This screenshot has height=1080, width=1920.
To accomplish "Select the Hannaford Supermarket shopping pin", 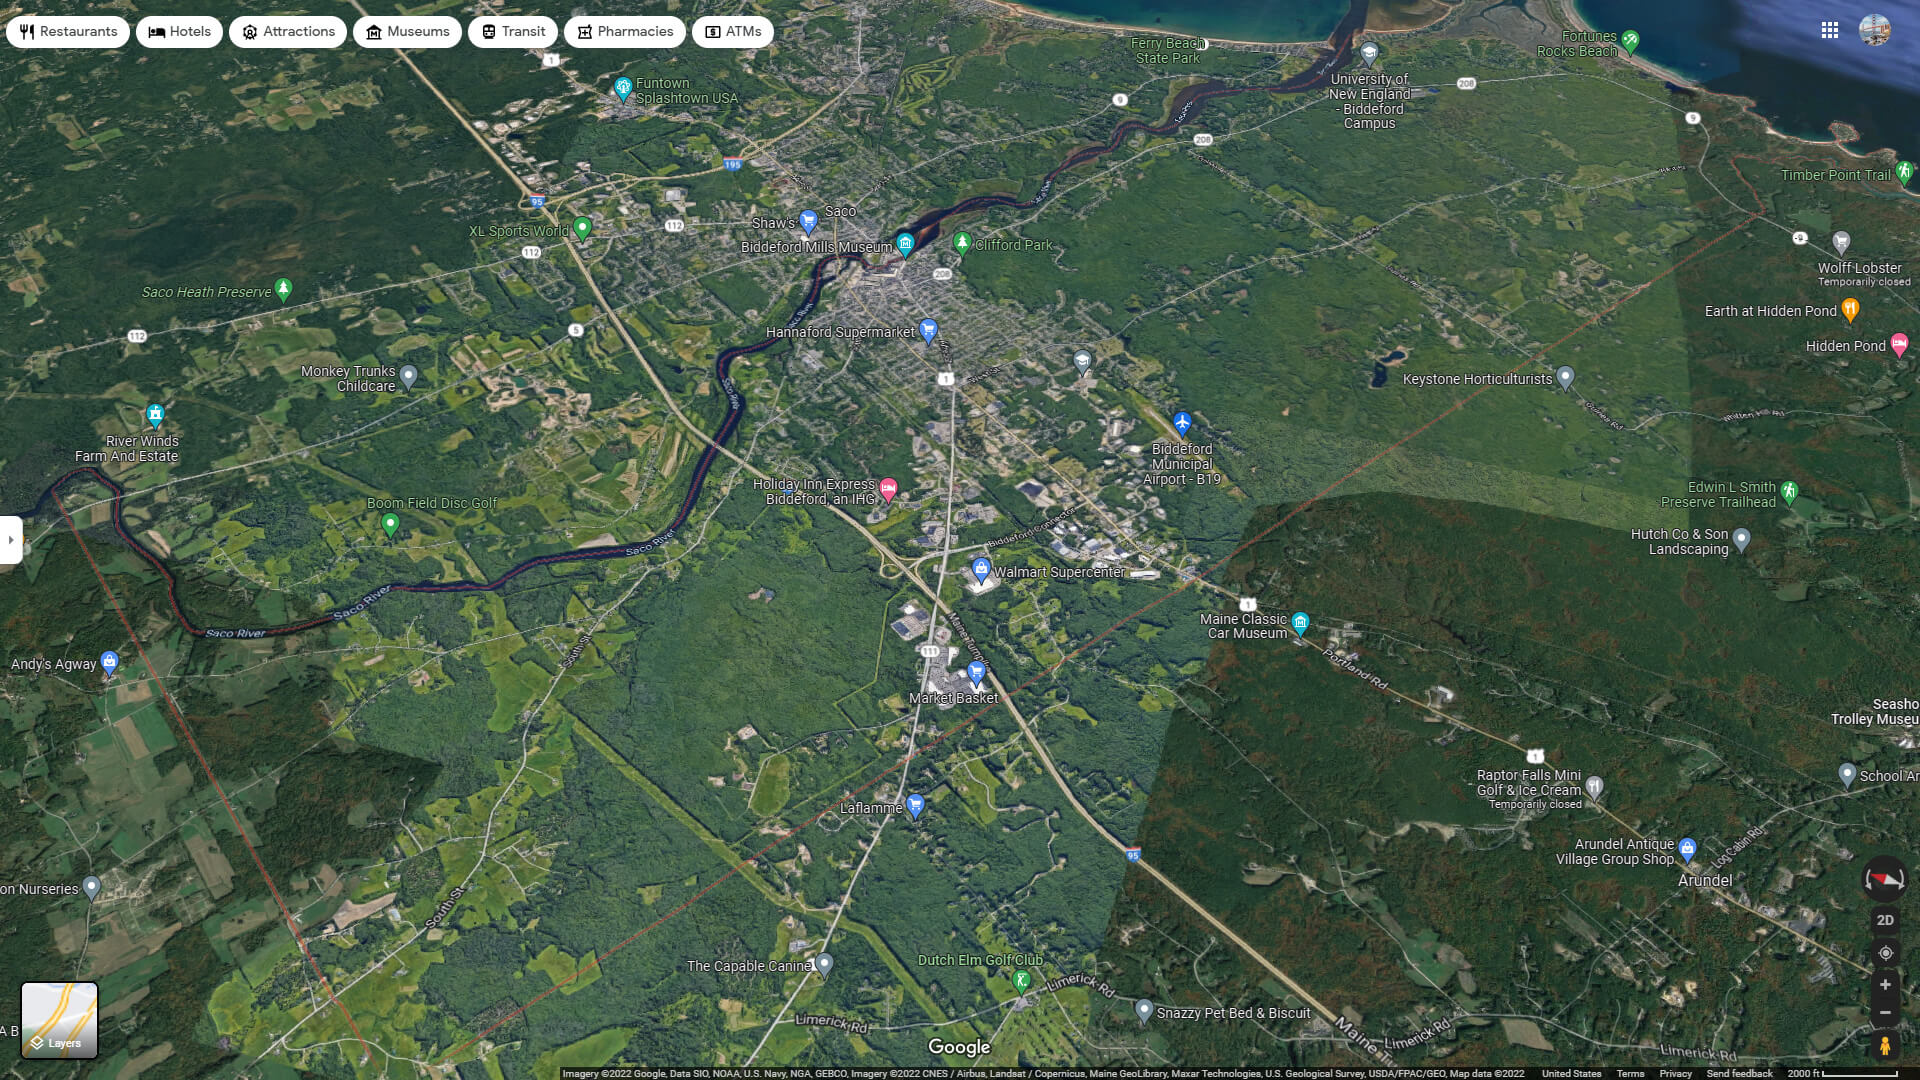I will 927,329.
